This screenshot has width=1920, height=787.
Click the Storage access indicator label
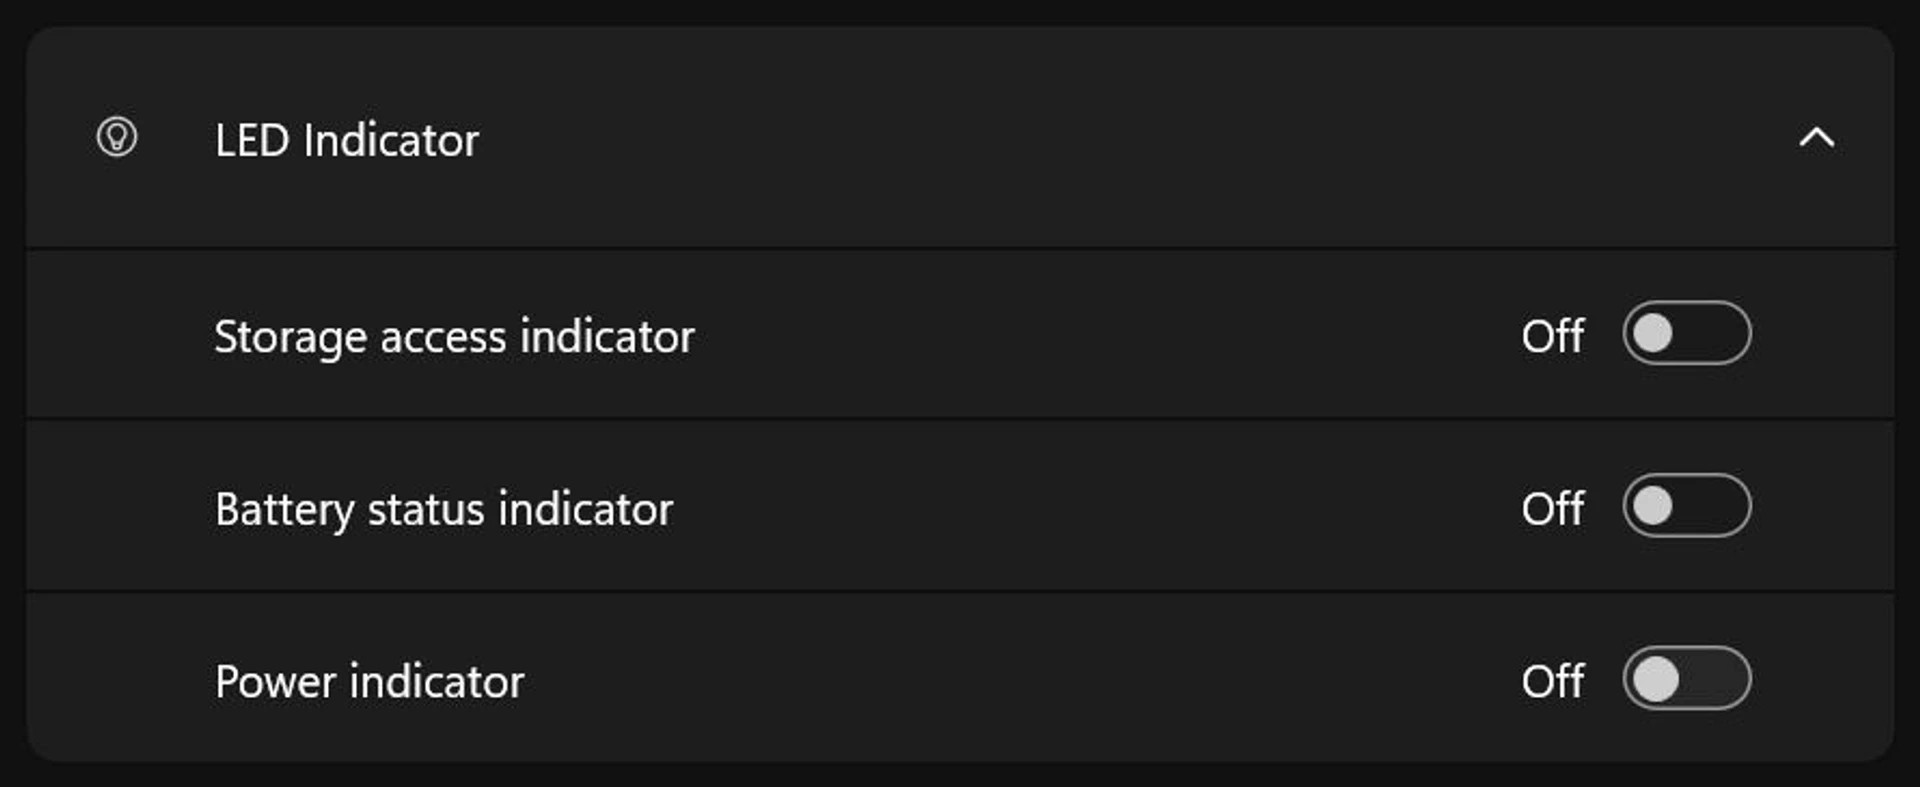(x=454, y=337)
